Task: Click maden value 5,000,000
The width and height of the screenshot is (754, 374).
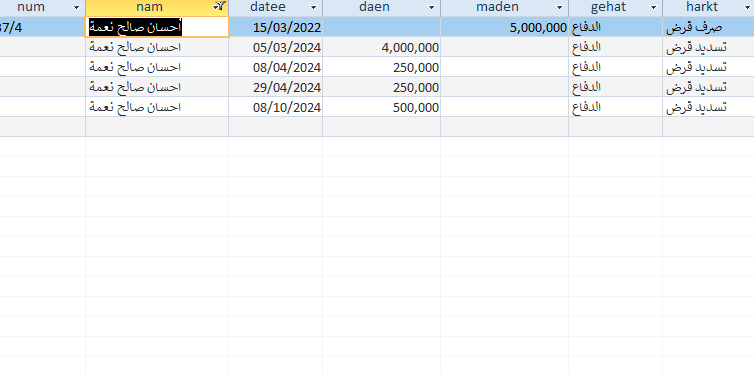Action: click(504, 27)
